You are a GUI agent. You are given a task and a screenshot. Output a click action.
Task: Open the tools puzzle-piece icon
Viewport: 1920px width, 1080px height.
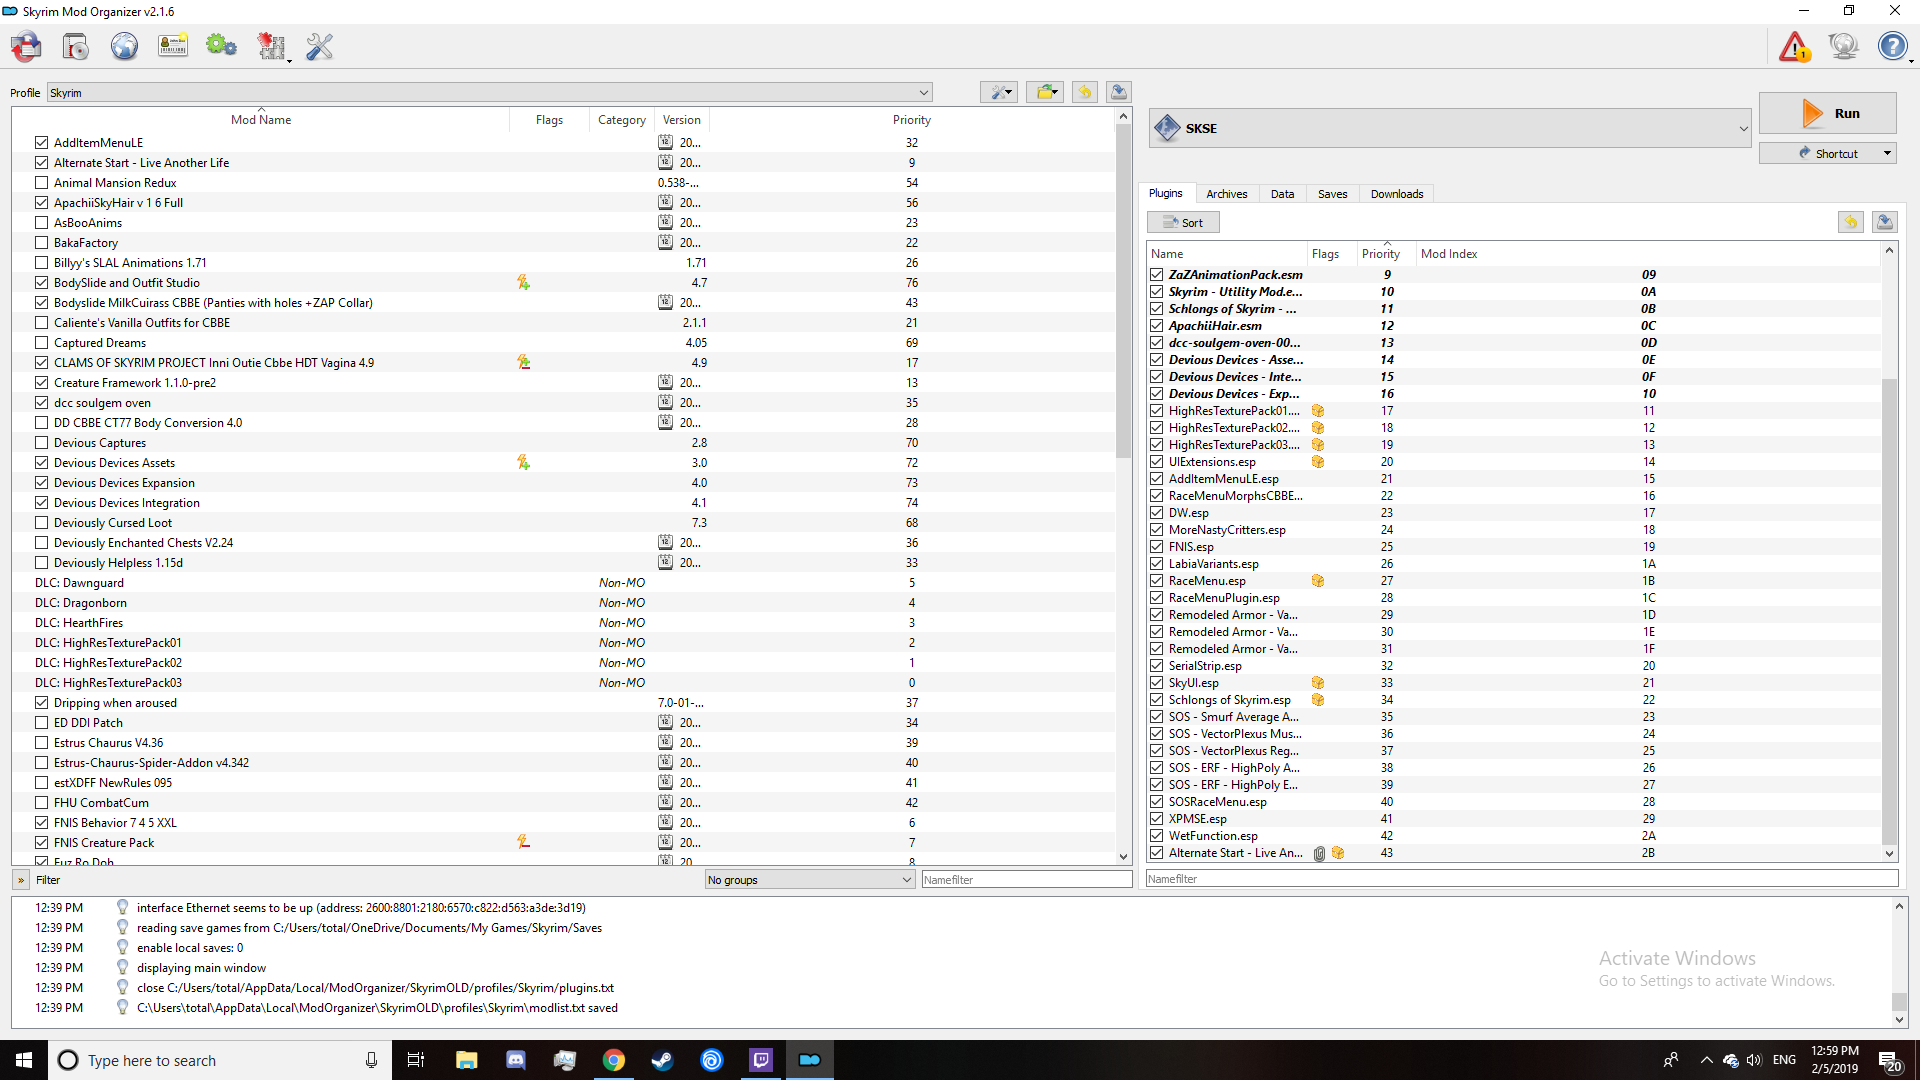coord(271,46)
